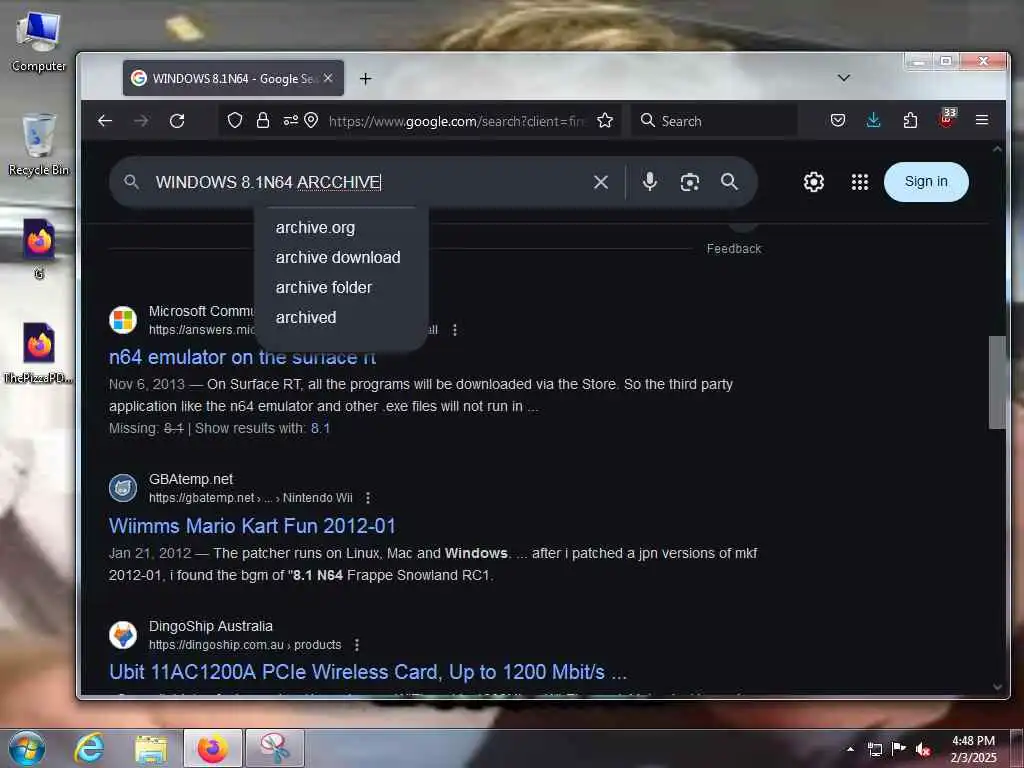
Task: Bookmark this page with the star icon
Action: [605, 120]
